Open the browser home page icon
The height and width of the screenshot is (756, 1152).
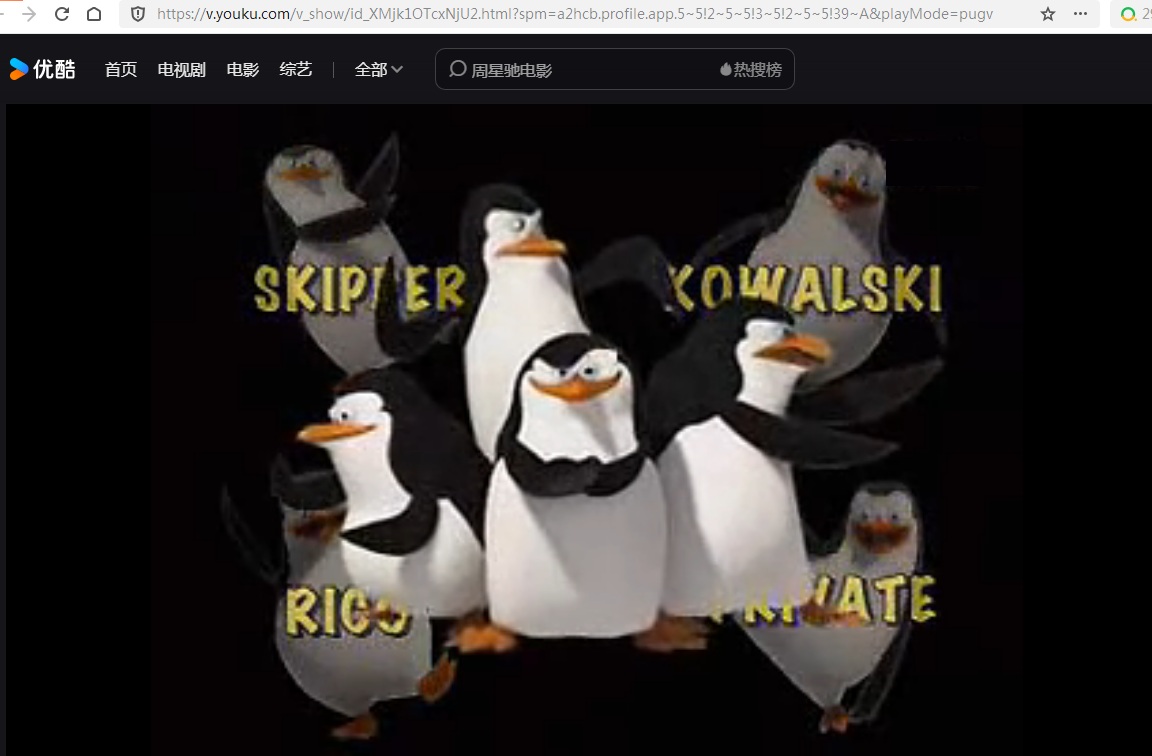click(94, 14)
